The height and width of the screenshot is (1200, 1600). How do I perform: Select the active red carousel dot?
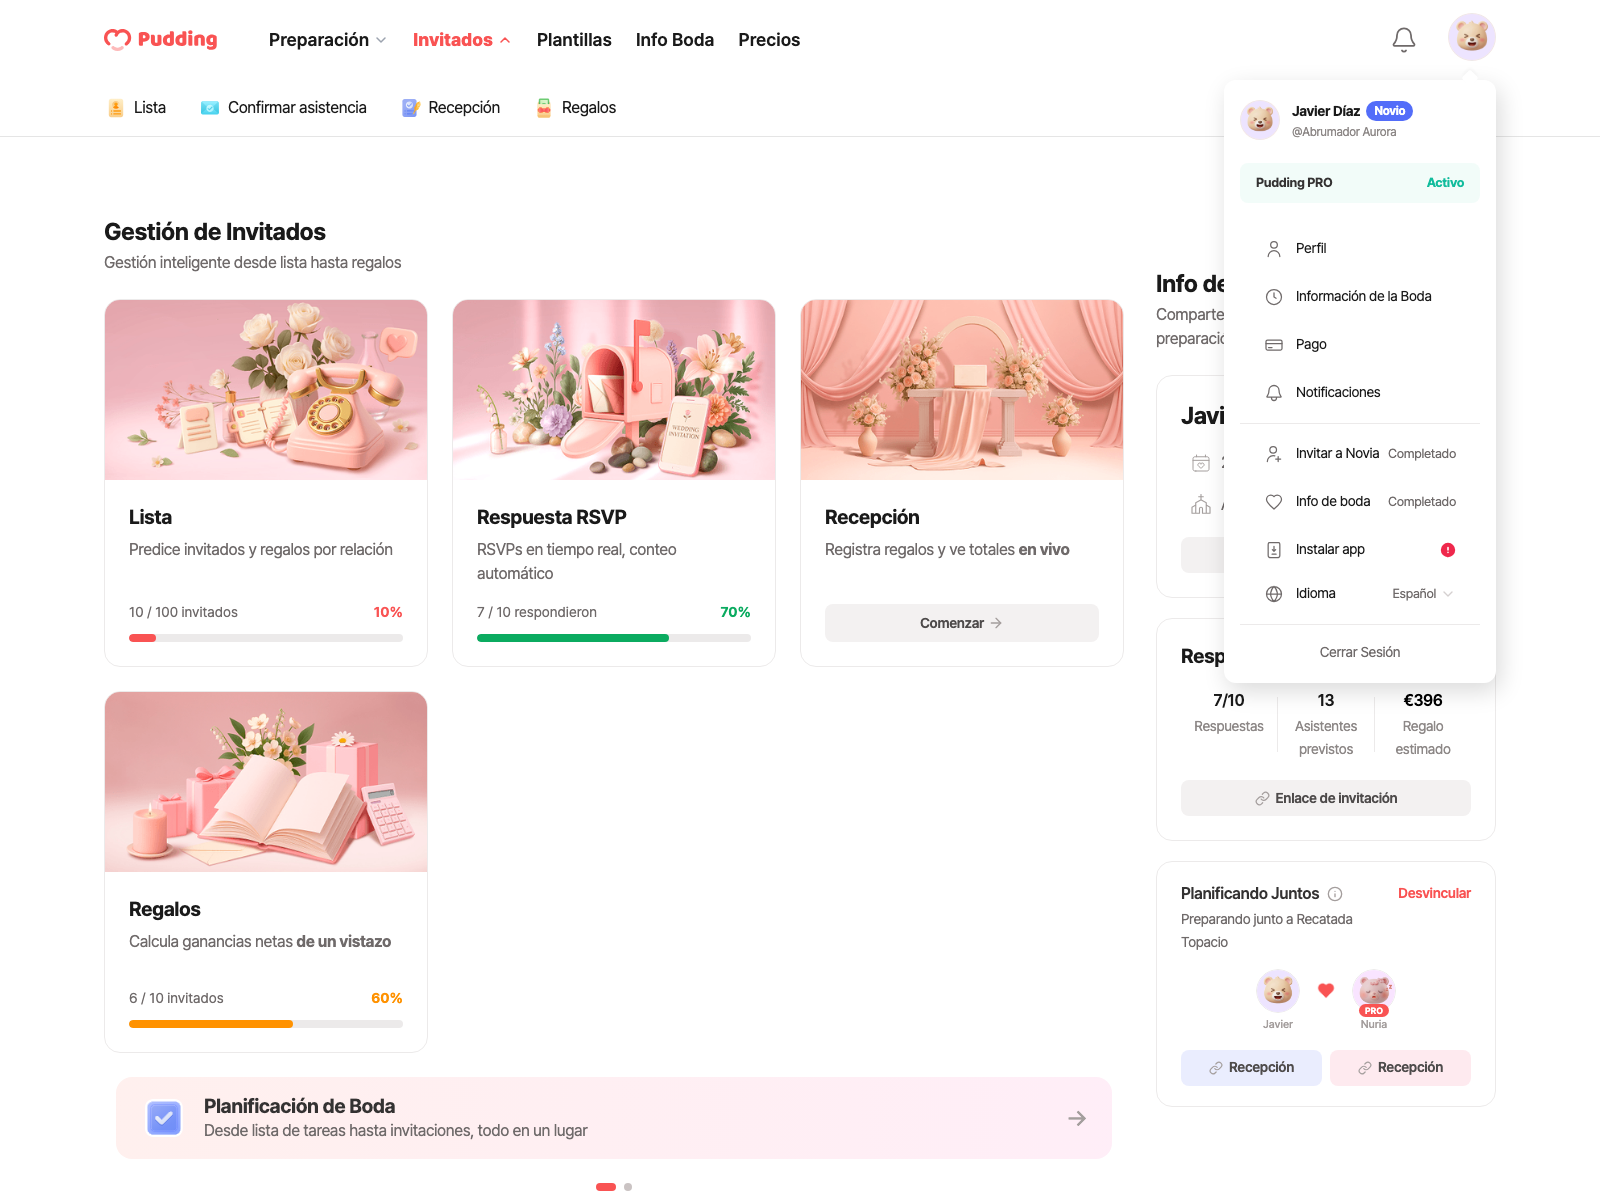point(606,1187)
